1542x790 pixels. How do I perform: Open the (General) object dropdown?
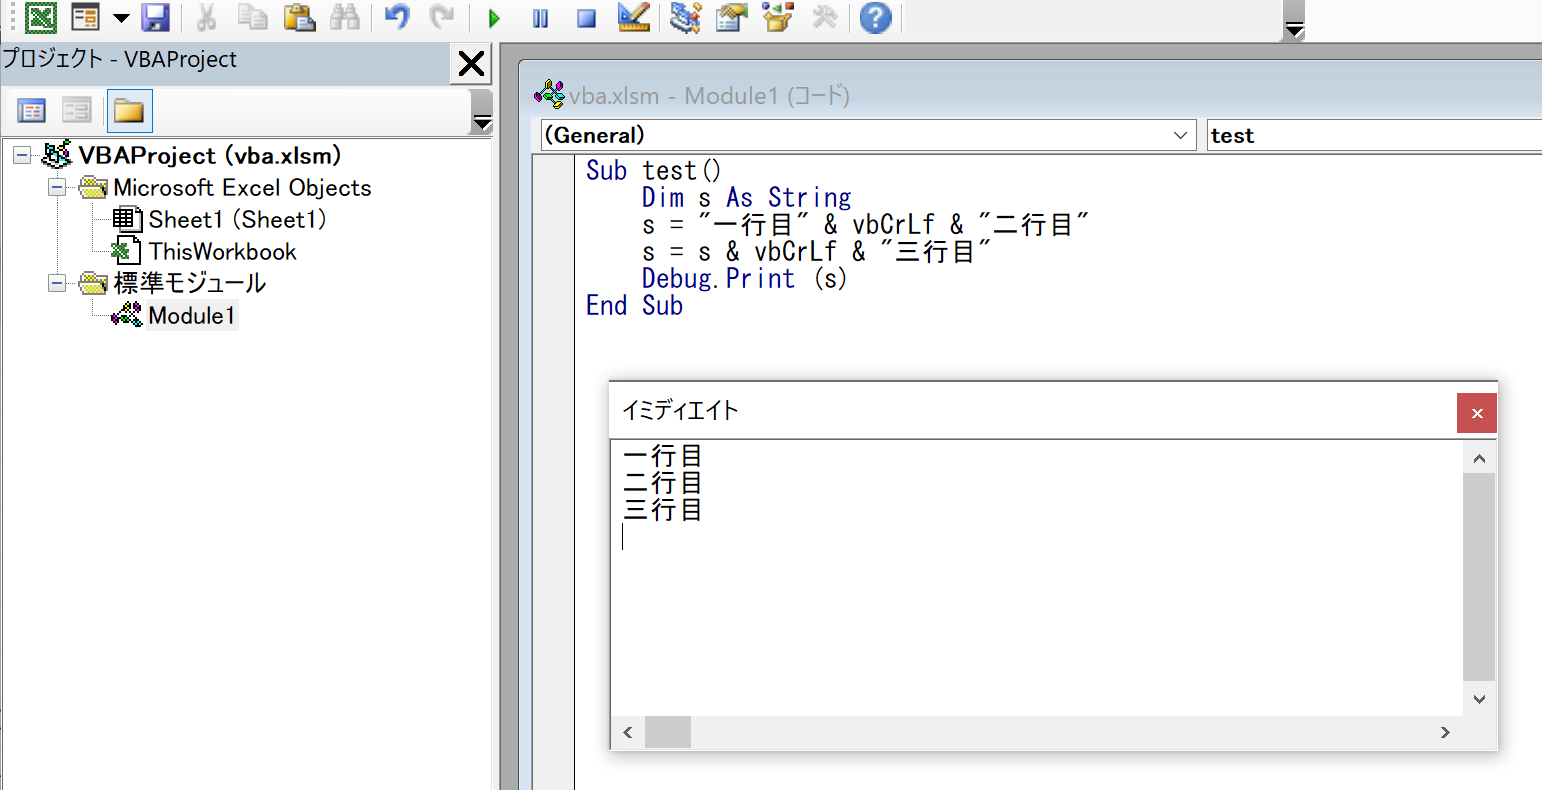coord(1181,136)
